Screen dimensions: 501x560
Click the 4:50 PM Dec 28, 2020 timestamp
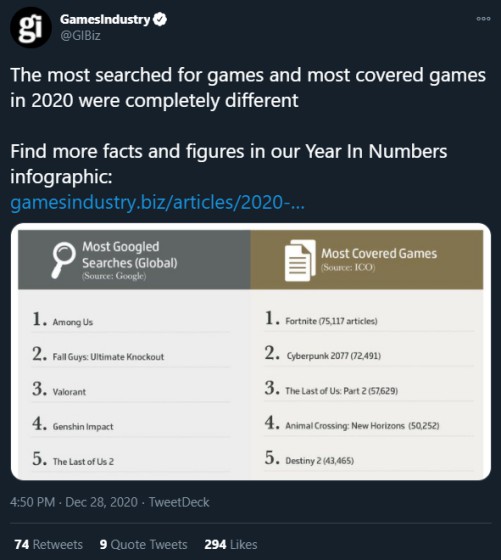click(74, 502)
